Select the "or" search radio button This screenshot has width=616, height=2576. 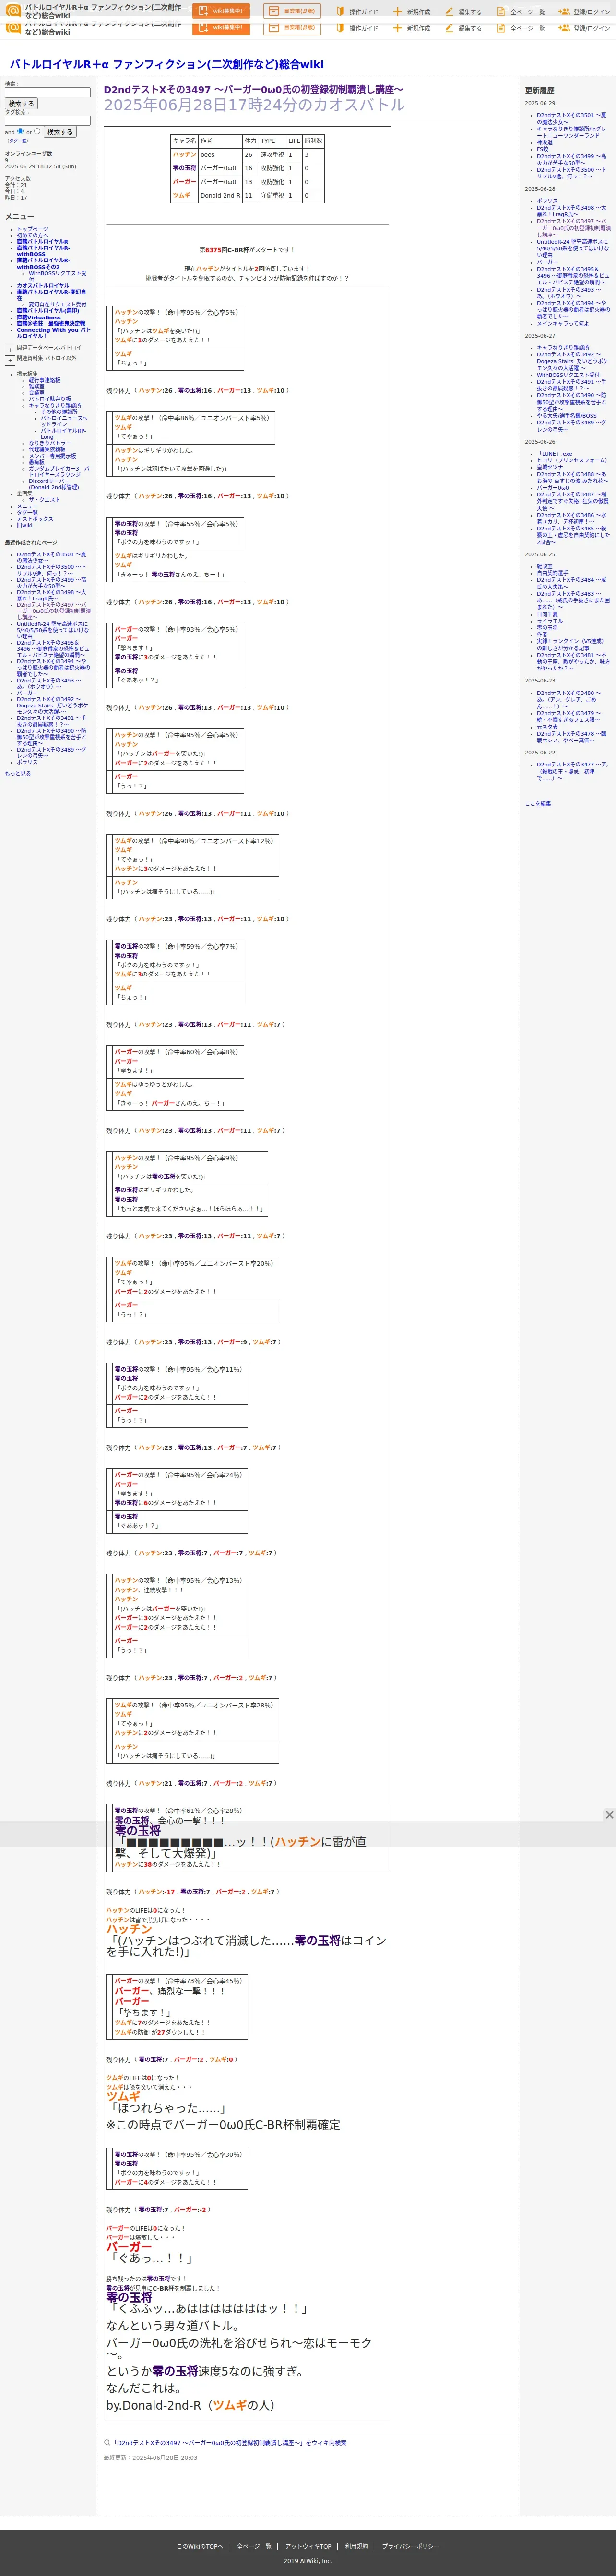37,131
